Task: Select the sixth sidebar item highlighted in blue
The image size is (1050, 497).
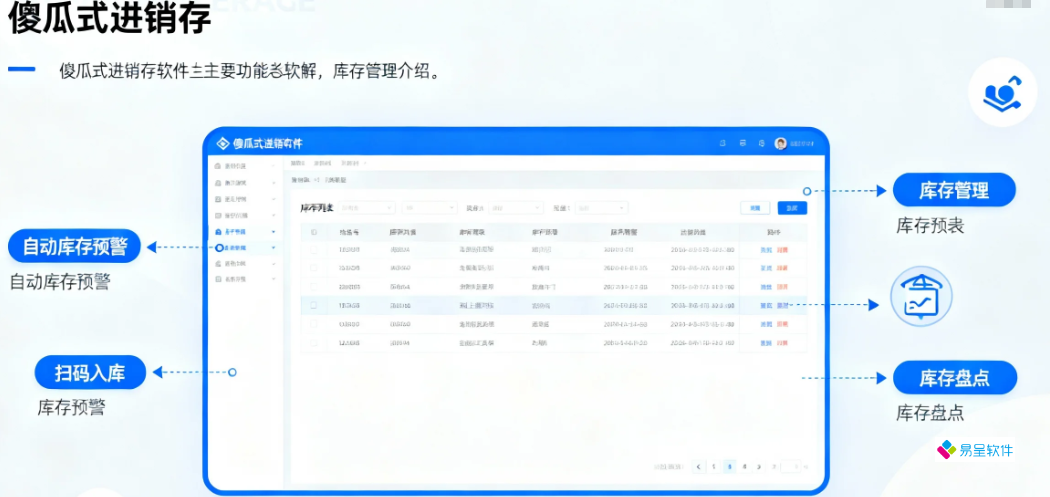Action: tap(244, 248)
